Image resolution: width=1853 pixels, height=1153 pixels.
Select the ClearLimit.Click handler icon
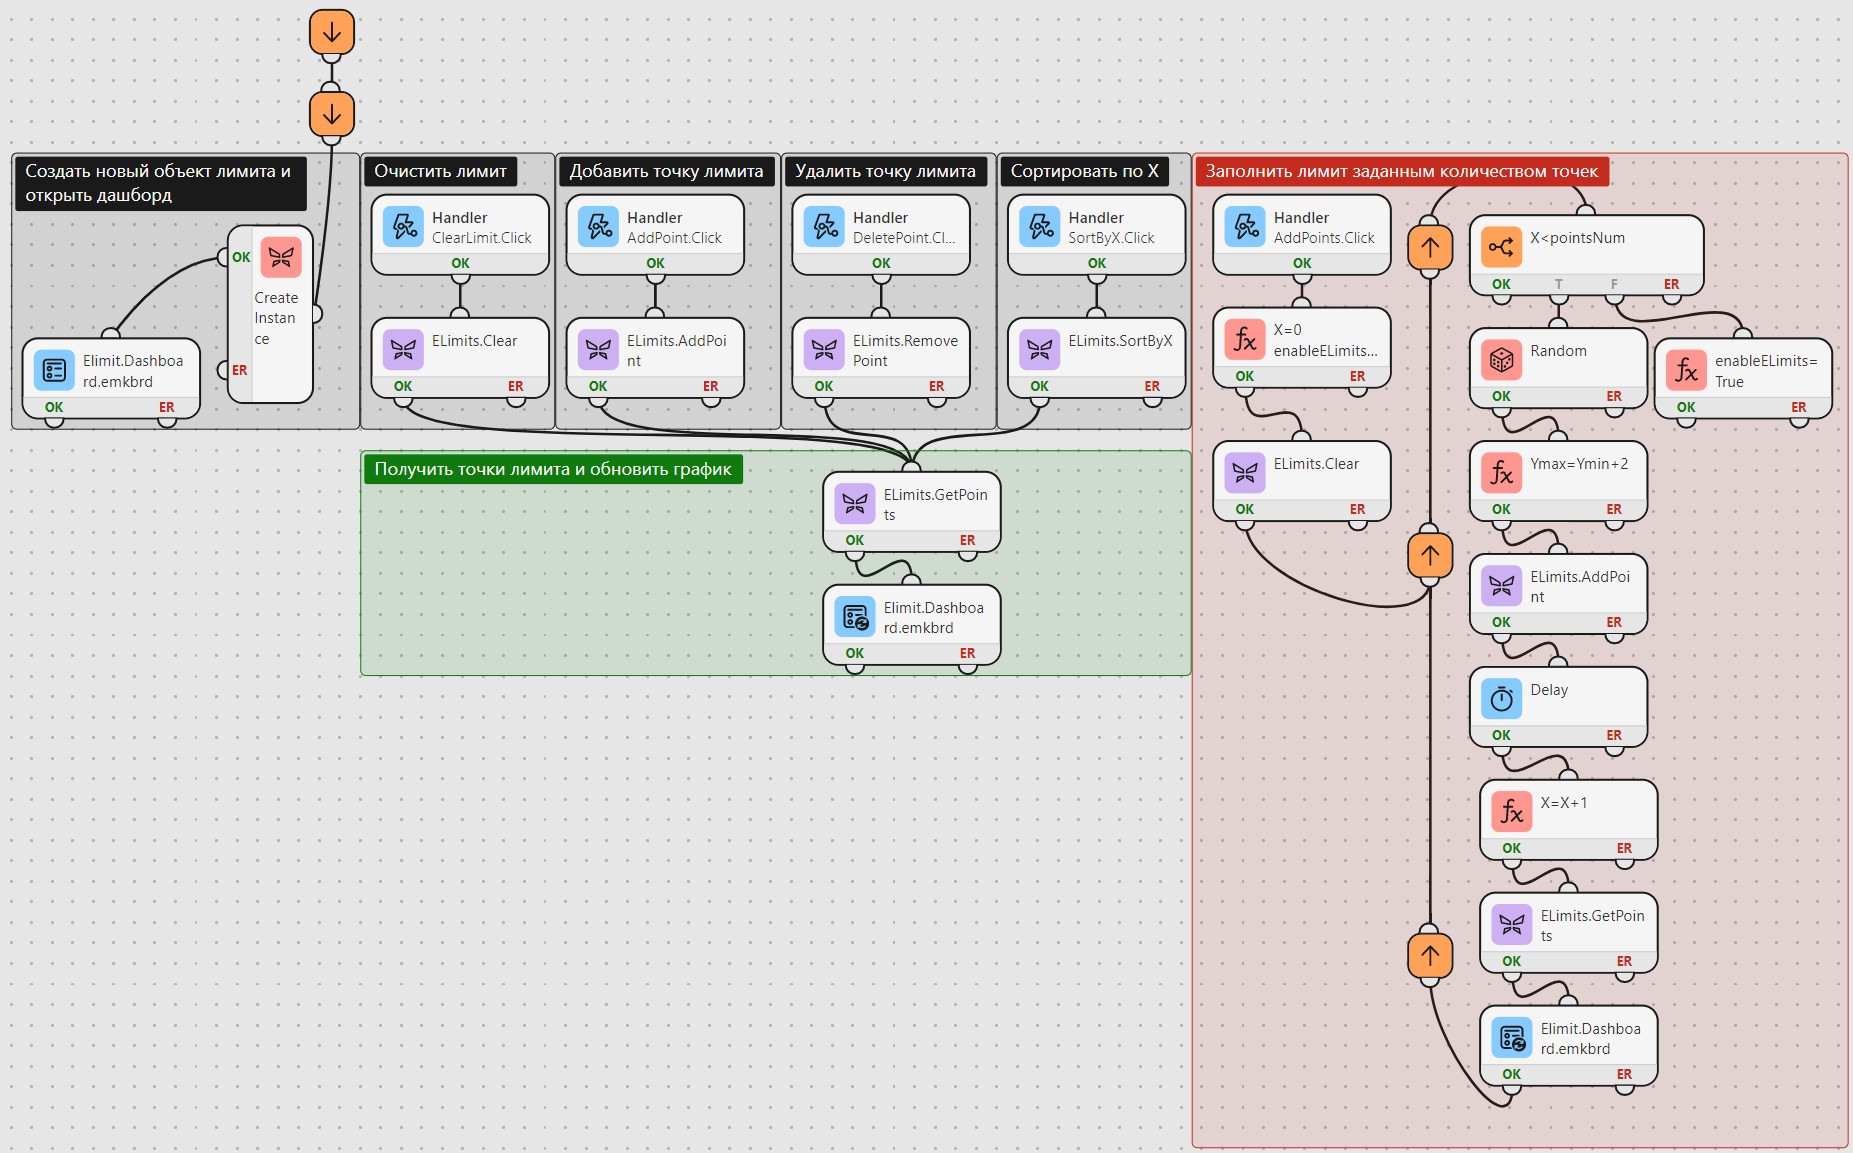click(403, 227)
